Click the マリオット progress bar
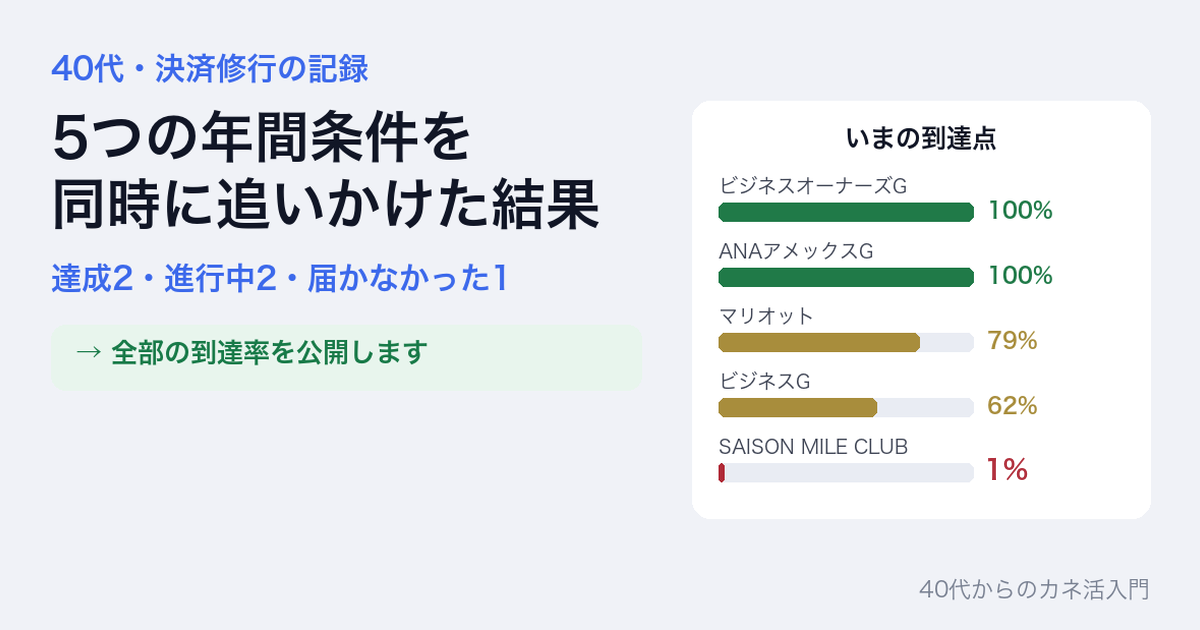The image size is (1200, 630). click(846, 342)
